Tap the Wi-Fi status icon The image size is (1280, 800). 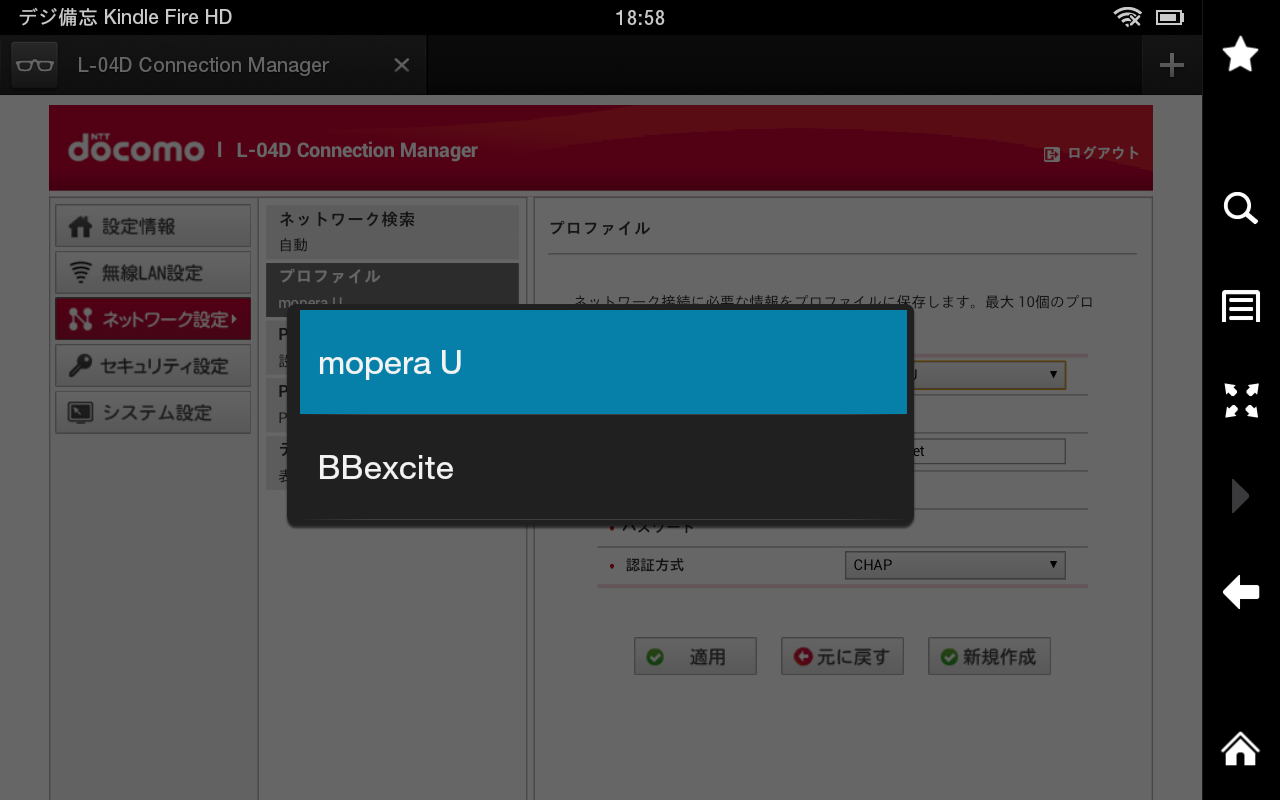1128,17
